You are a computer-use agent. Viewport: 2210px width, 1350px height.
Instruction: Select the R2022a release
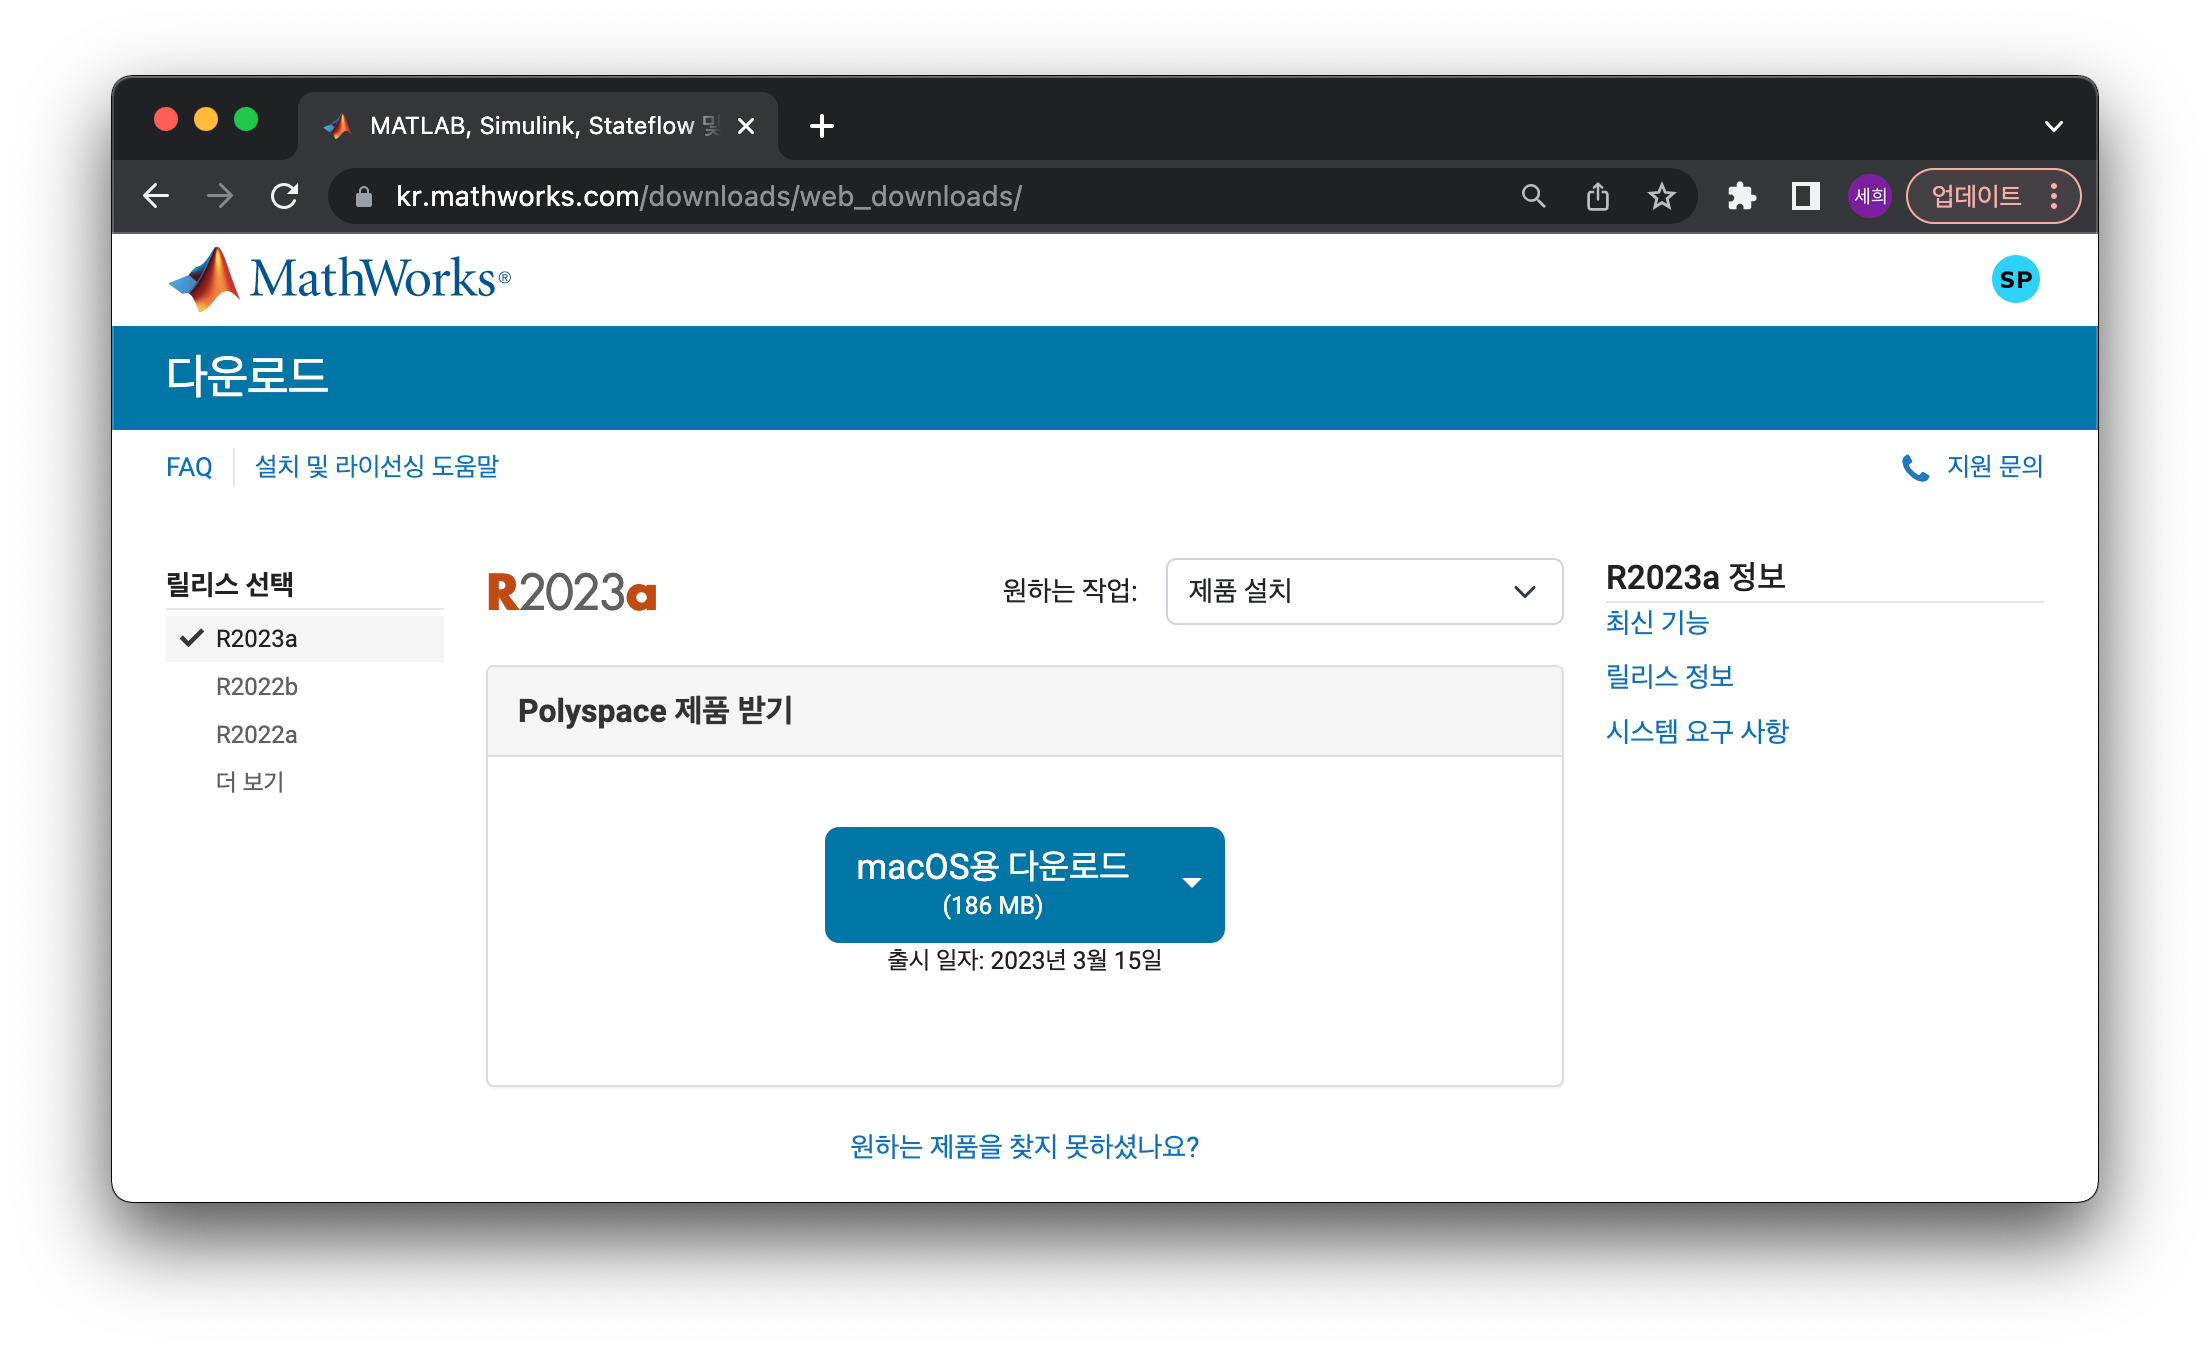point(256,735)
